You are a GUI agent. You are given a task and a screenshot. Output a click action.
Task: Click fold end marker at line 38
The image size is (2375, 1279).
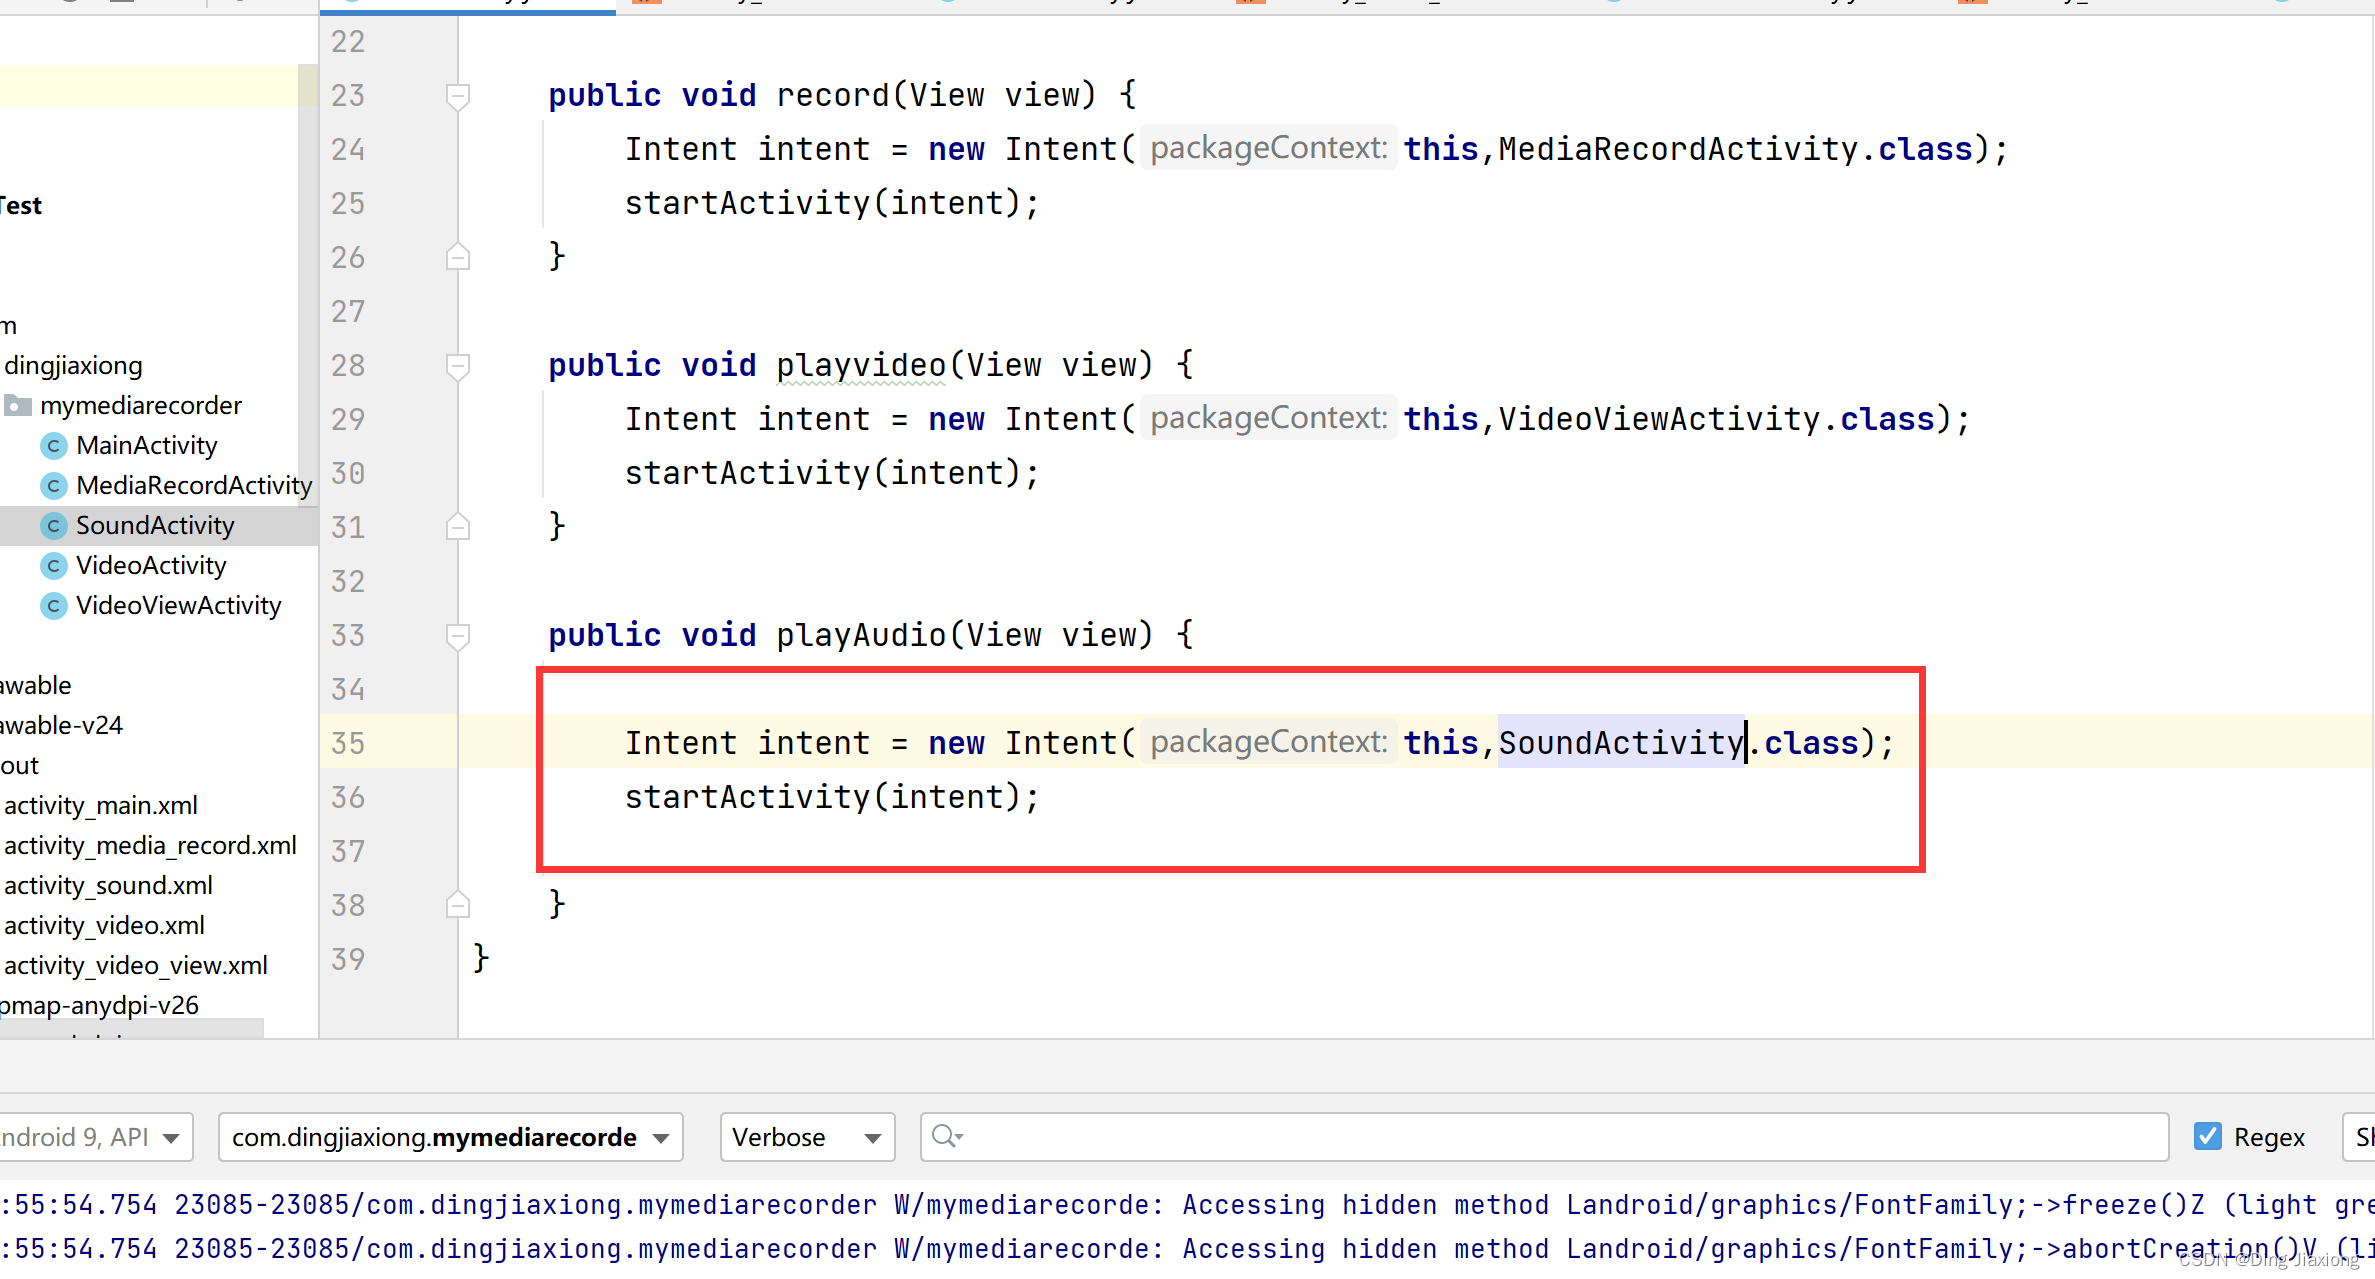(458, 905)
